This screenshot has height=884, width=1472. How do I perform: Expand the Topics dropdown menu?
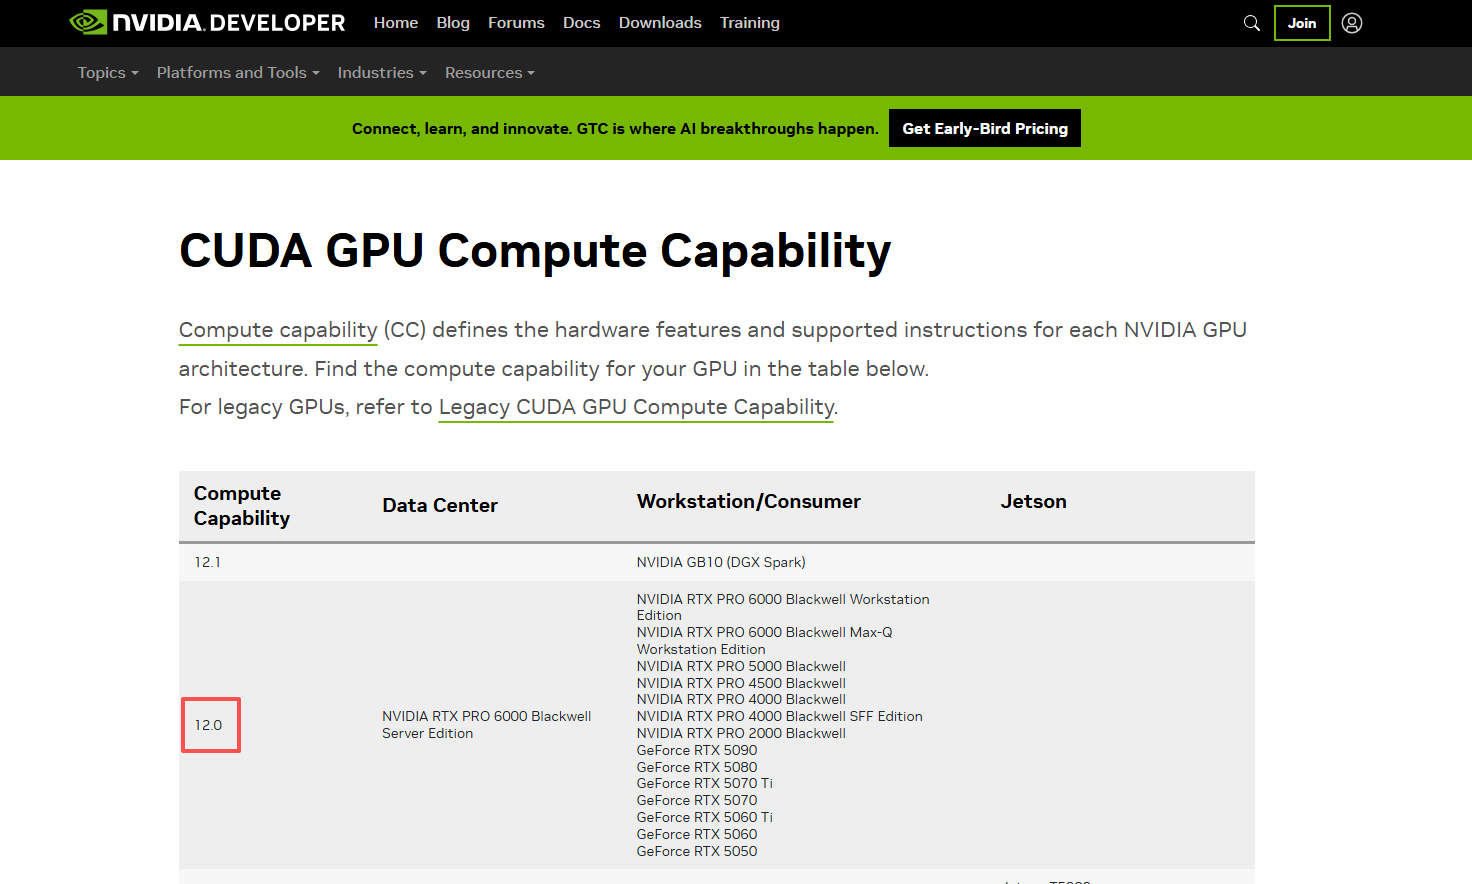[x=107, y=73]
